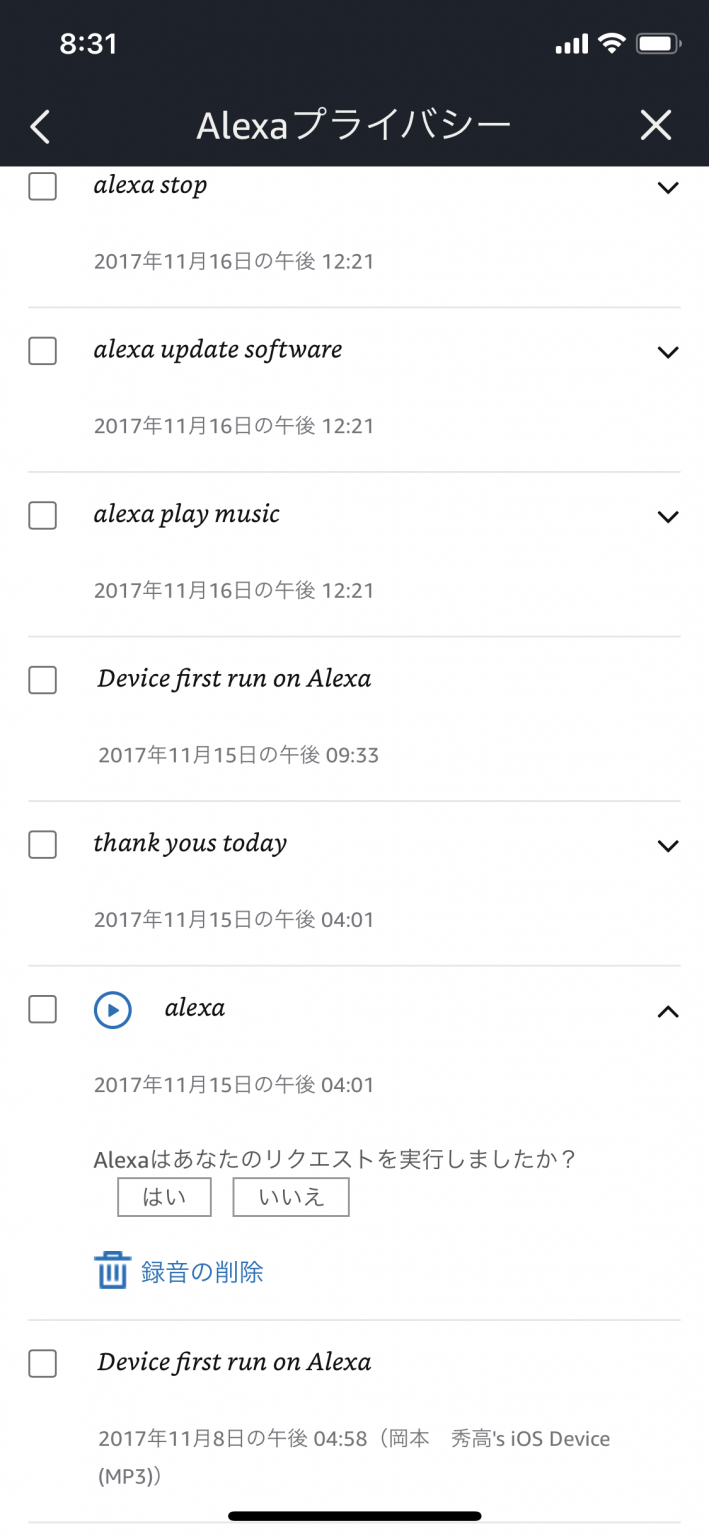Collapse the expanded 'alexa' entry

pos(667,1011)
